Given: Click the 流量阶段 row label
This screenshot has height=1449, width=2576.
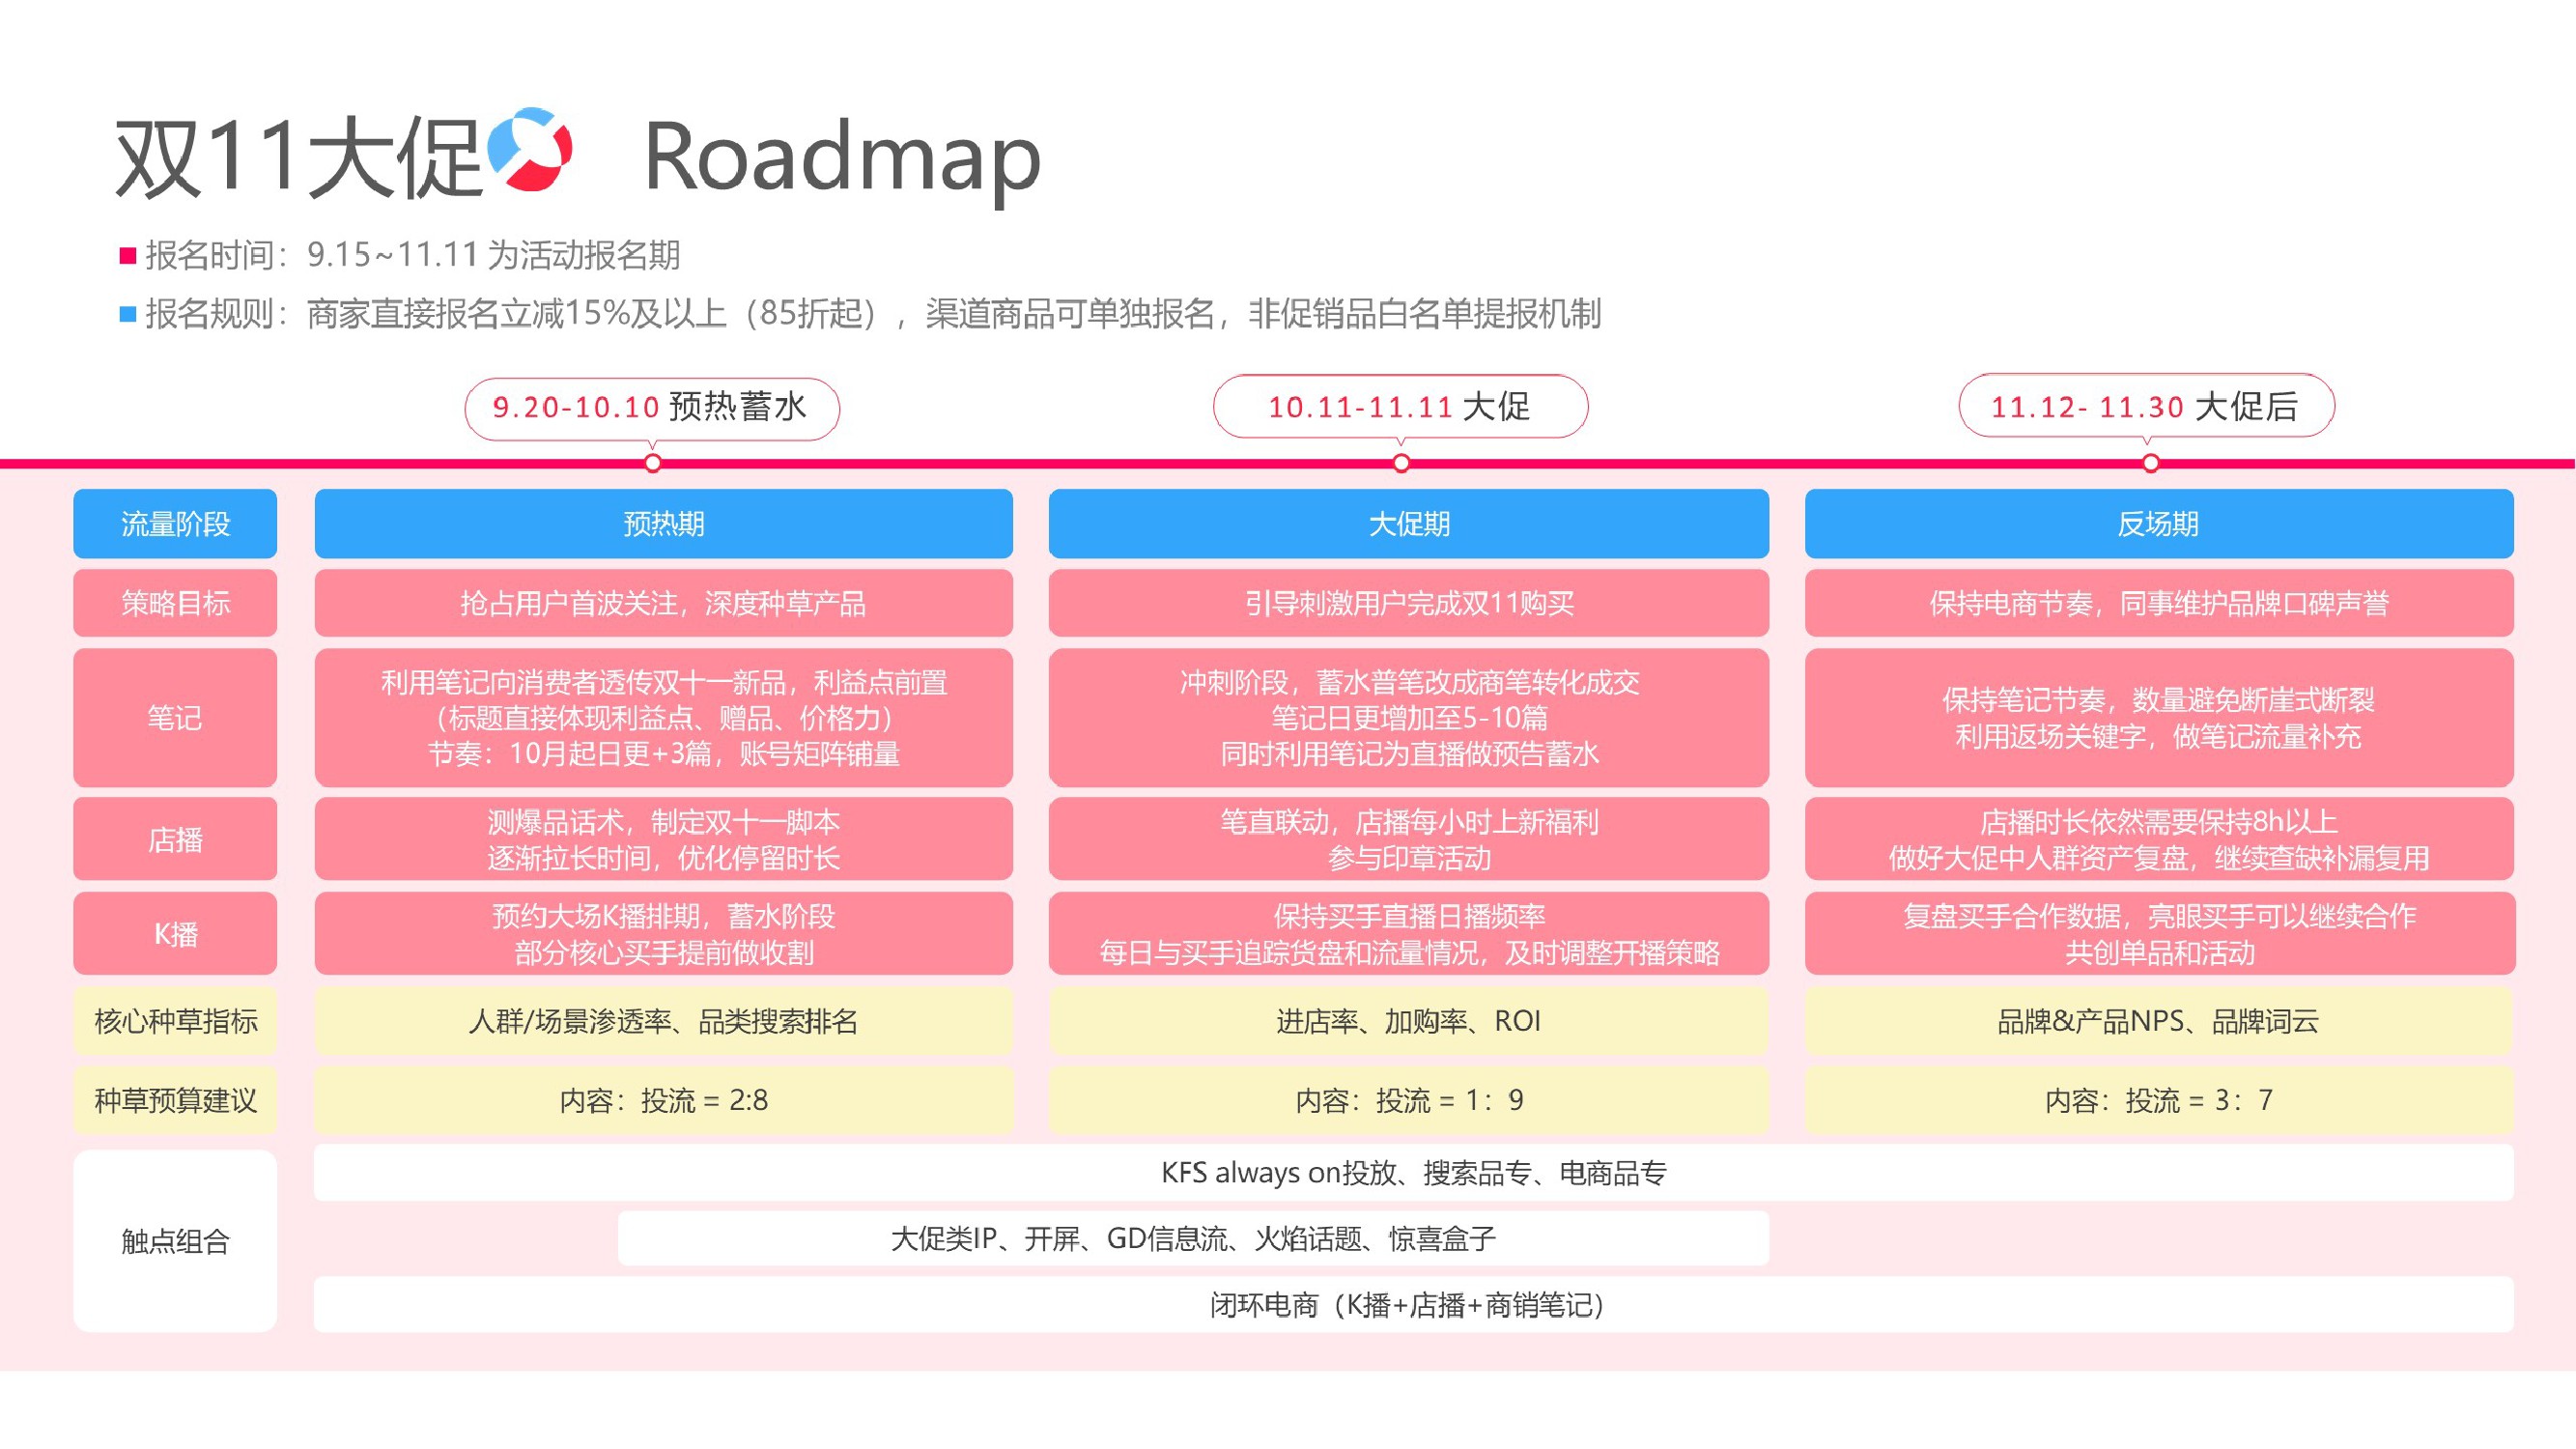Looking at the screenshot, I should coord(175,523).
